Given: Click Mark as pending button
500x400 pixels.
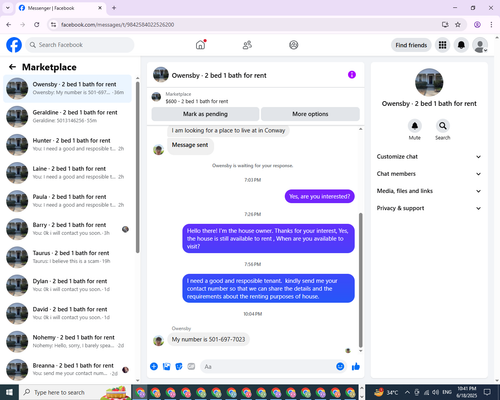Looking at the screenshot, I should 205,114.
